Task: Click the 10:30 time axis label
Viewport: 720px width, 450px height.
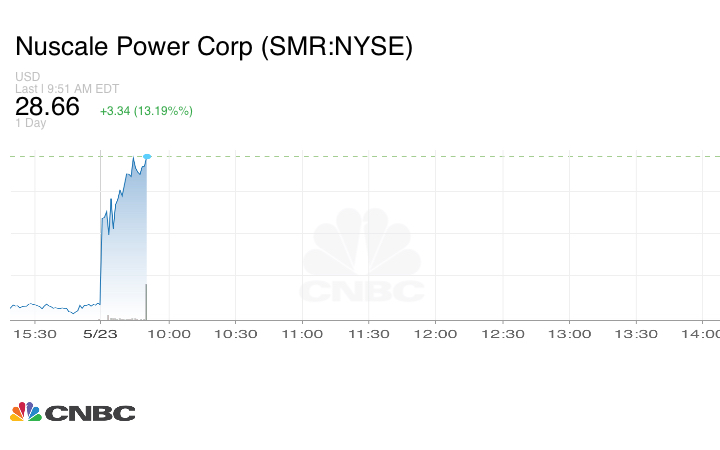Action: pyautogui.click(x=236, y=335)
